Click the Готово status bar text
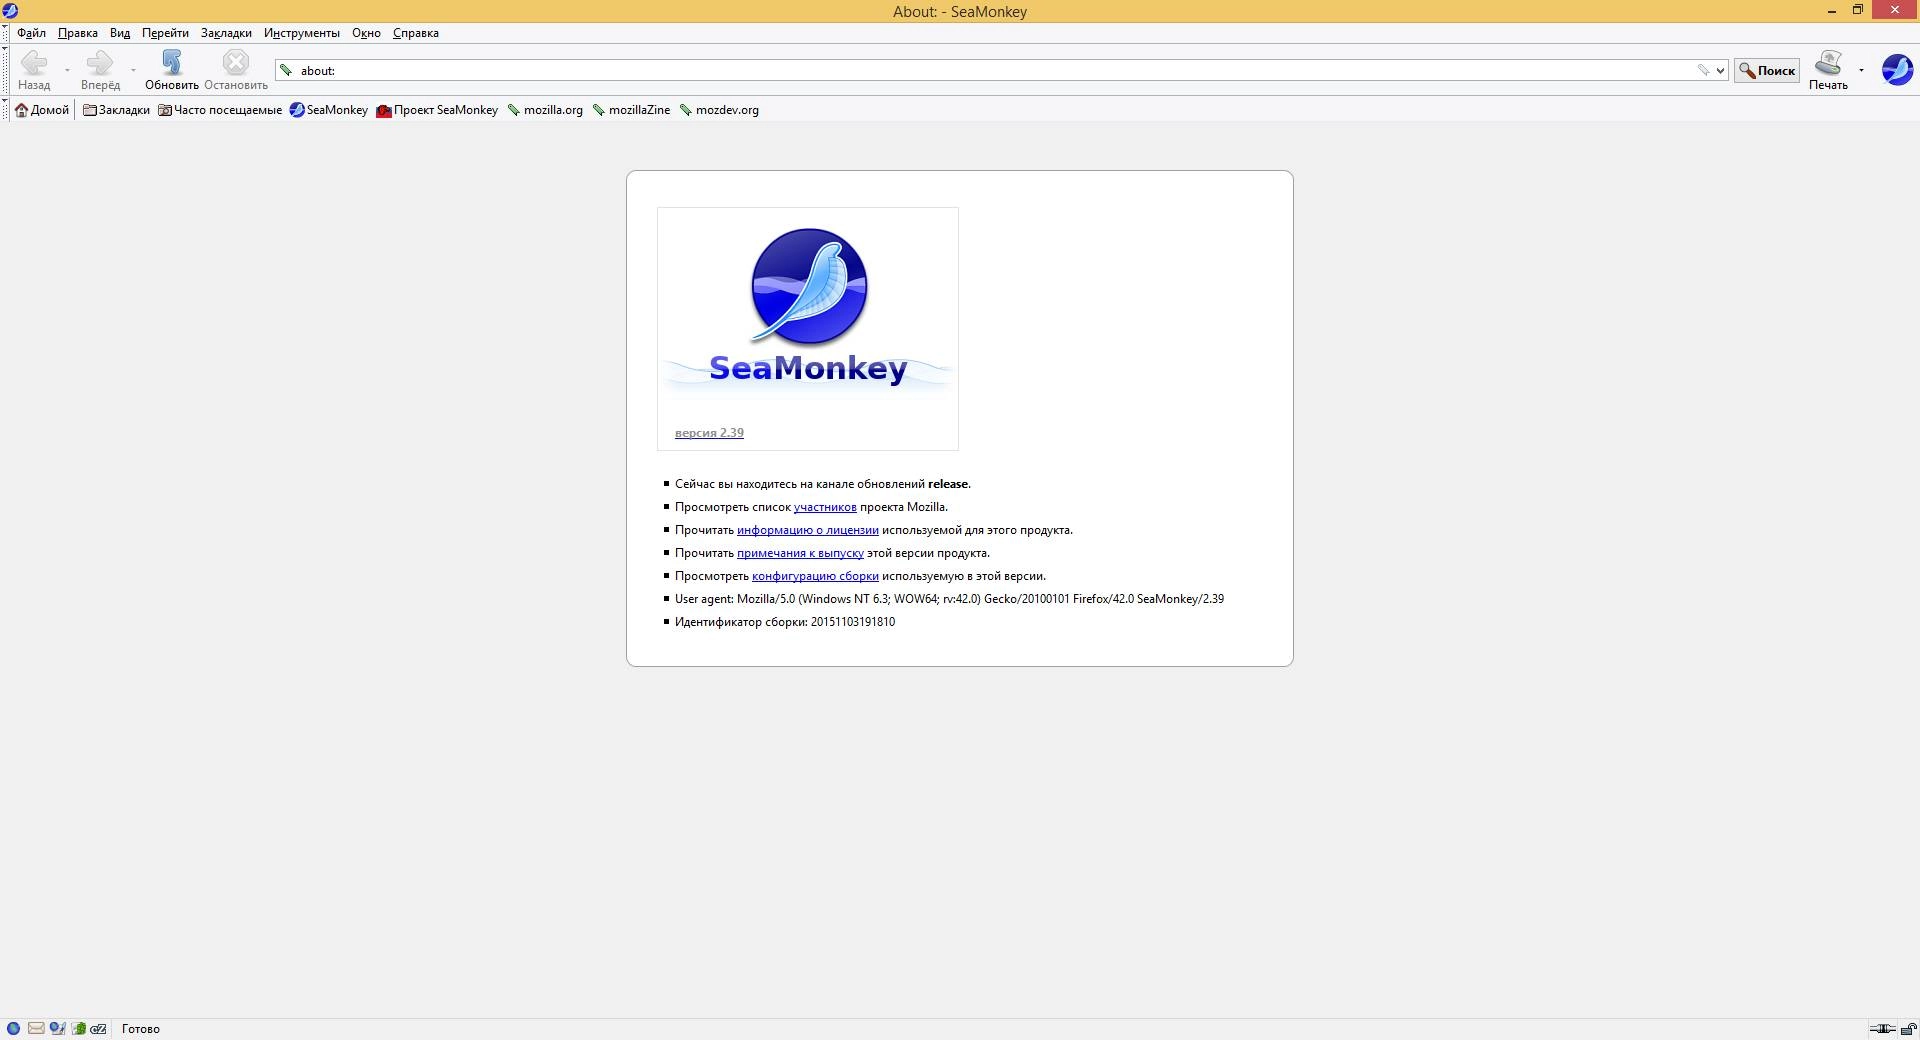This screenshot has height=1040, width=1920. (141, 1029)
